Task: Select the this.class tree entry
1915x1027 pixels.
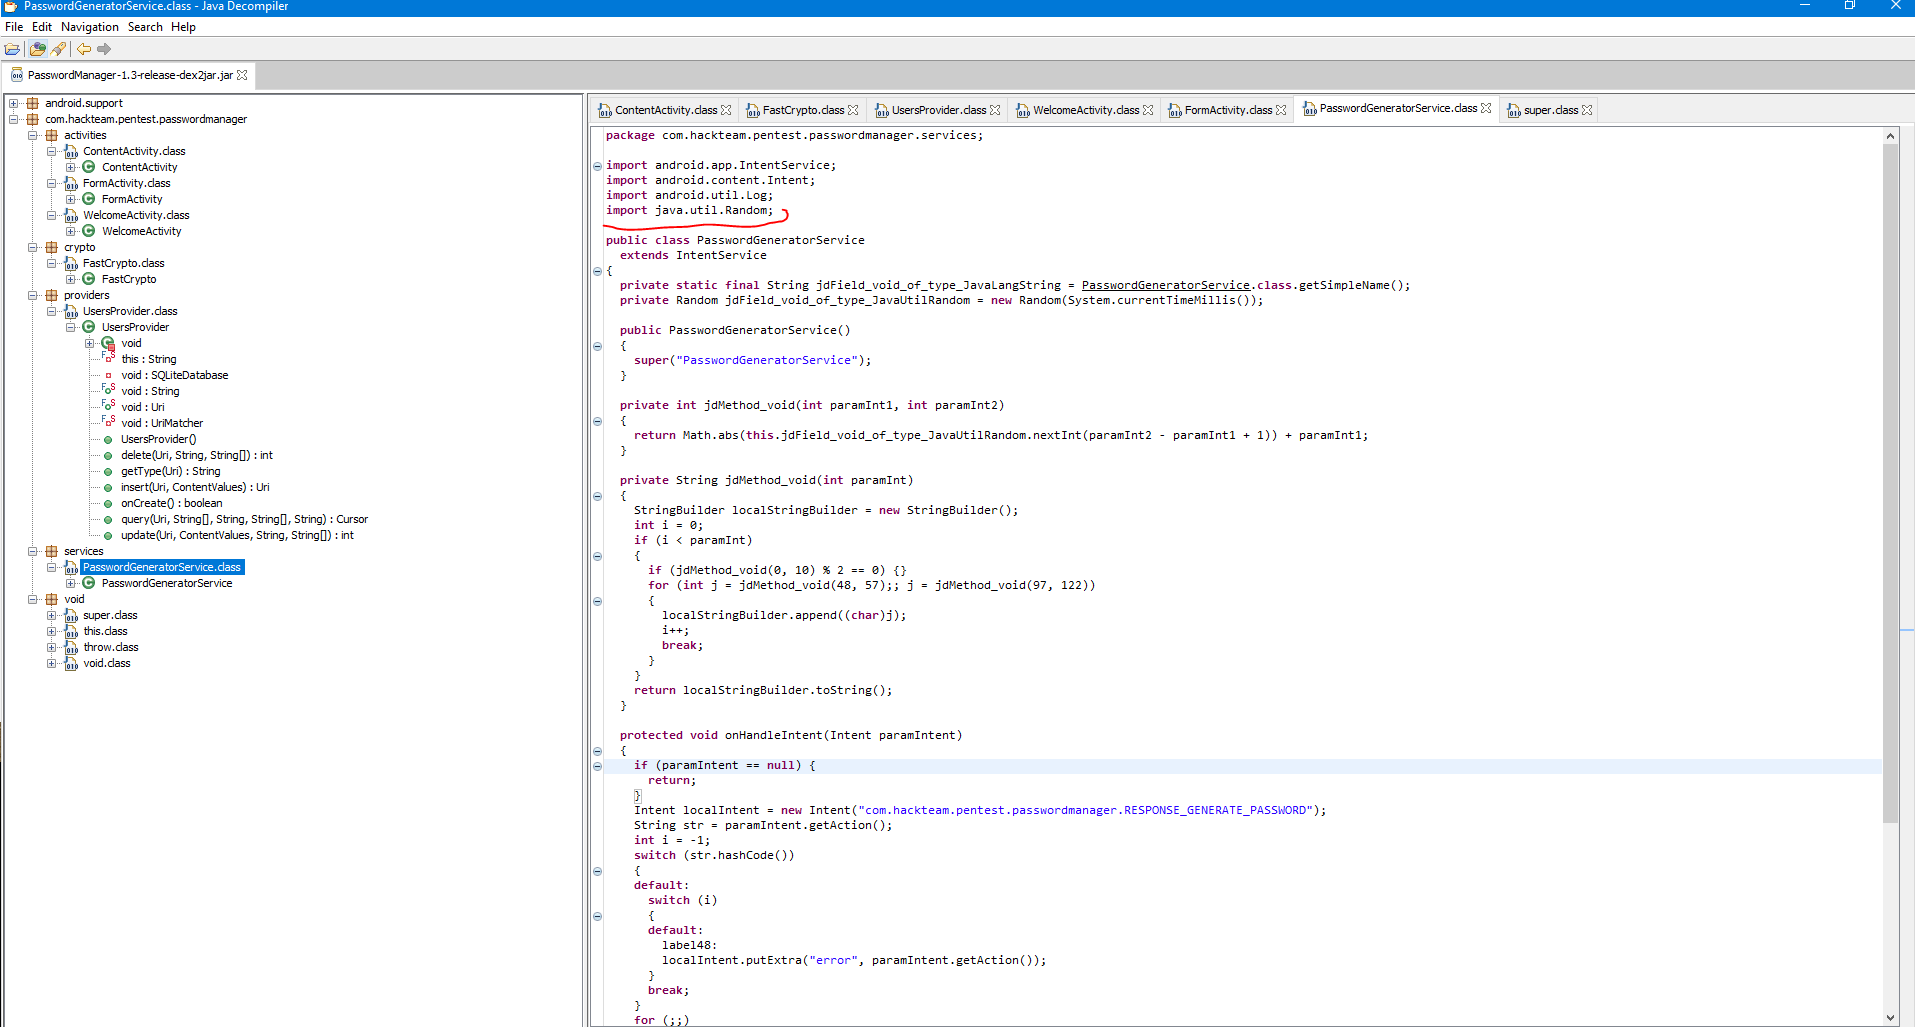Action: 105,631
